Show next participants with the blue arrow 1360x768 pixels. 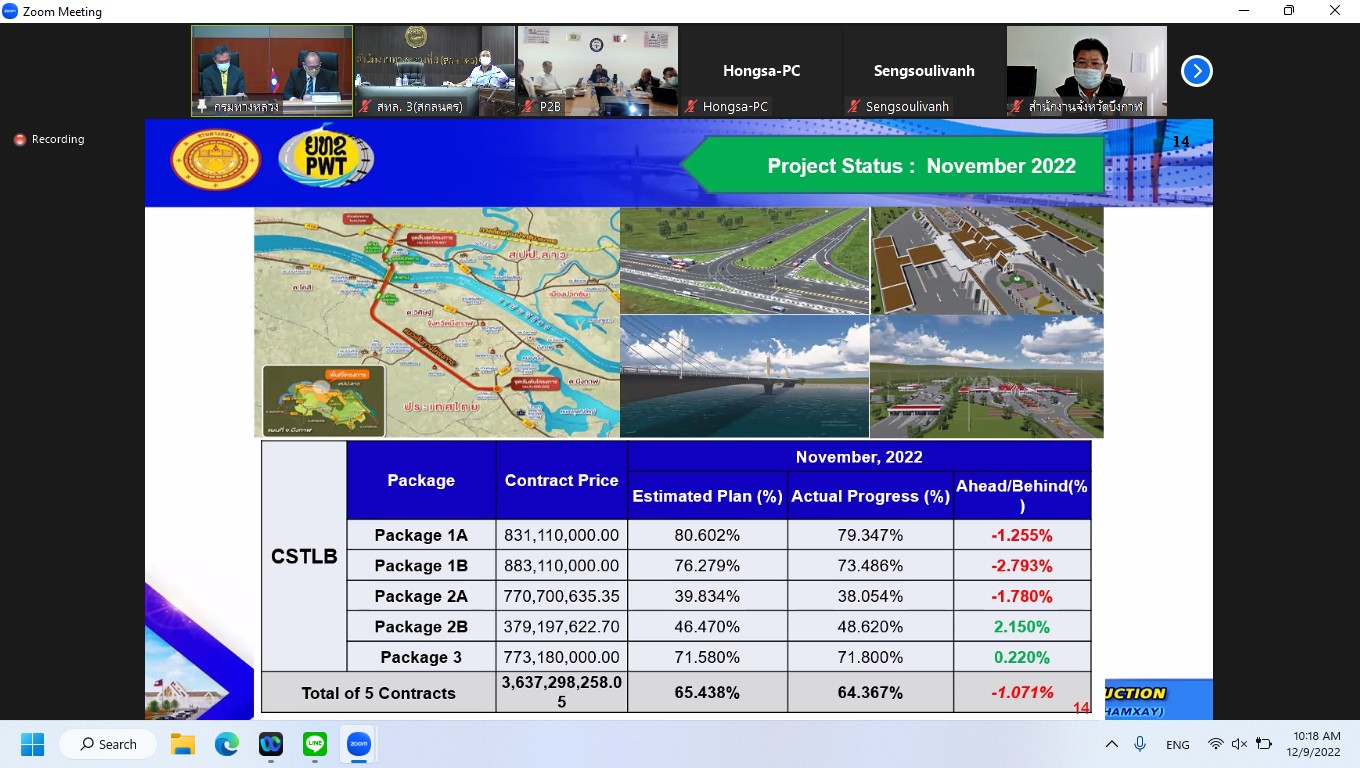(x=1196, y=71)
